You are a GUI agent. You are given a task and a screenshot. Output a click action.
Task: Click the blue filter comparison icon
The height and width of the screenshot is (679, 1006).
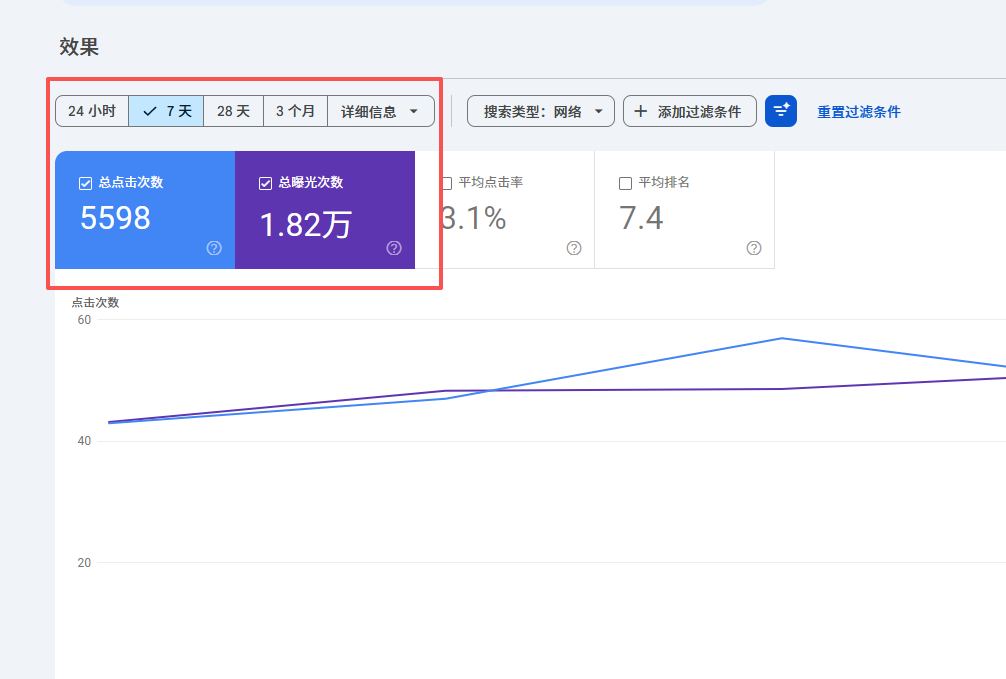(781, 111)
